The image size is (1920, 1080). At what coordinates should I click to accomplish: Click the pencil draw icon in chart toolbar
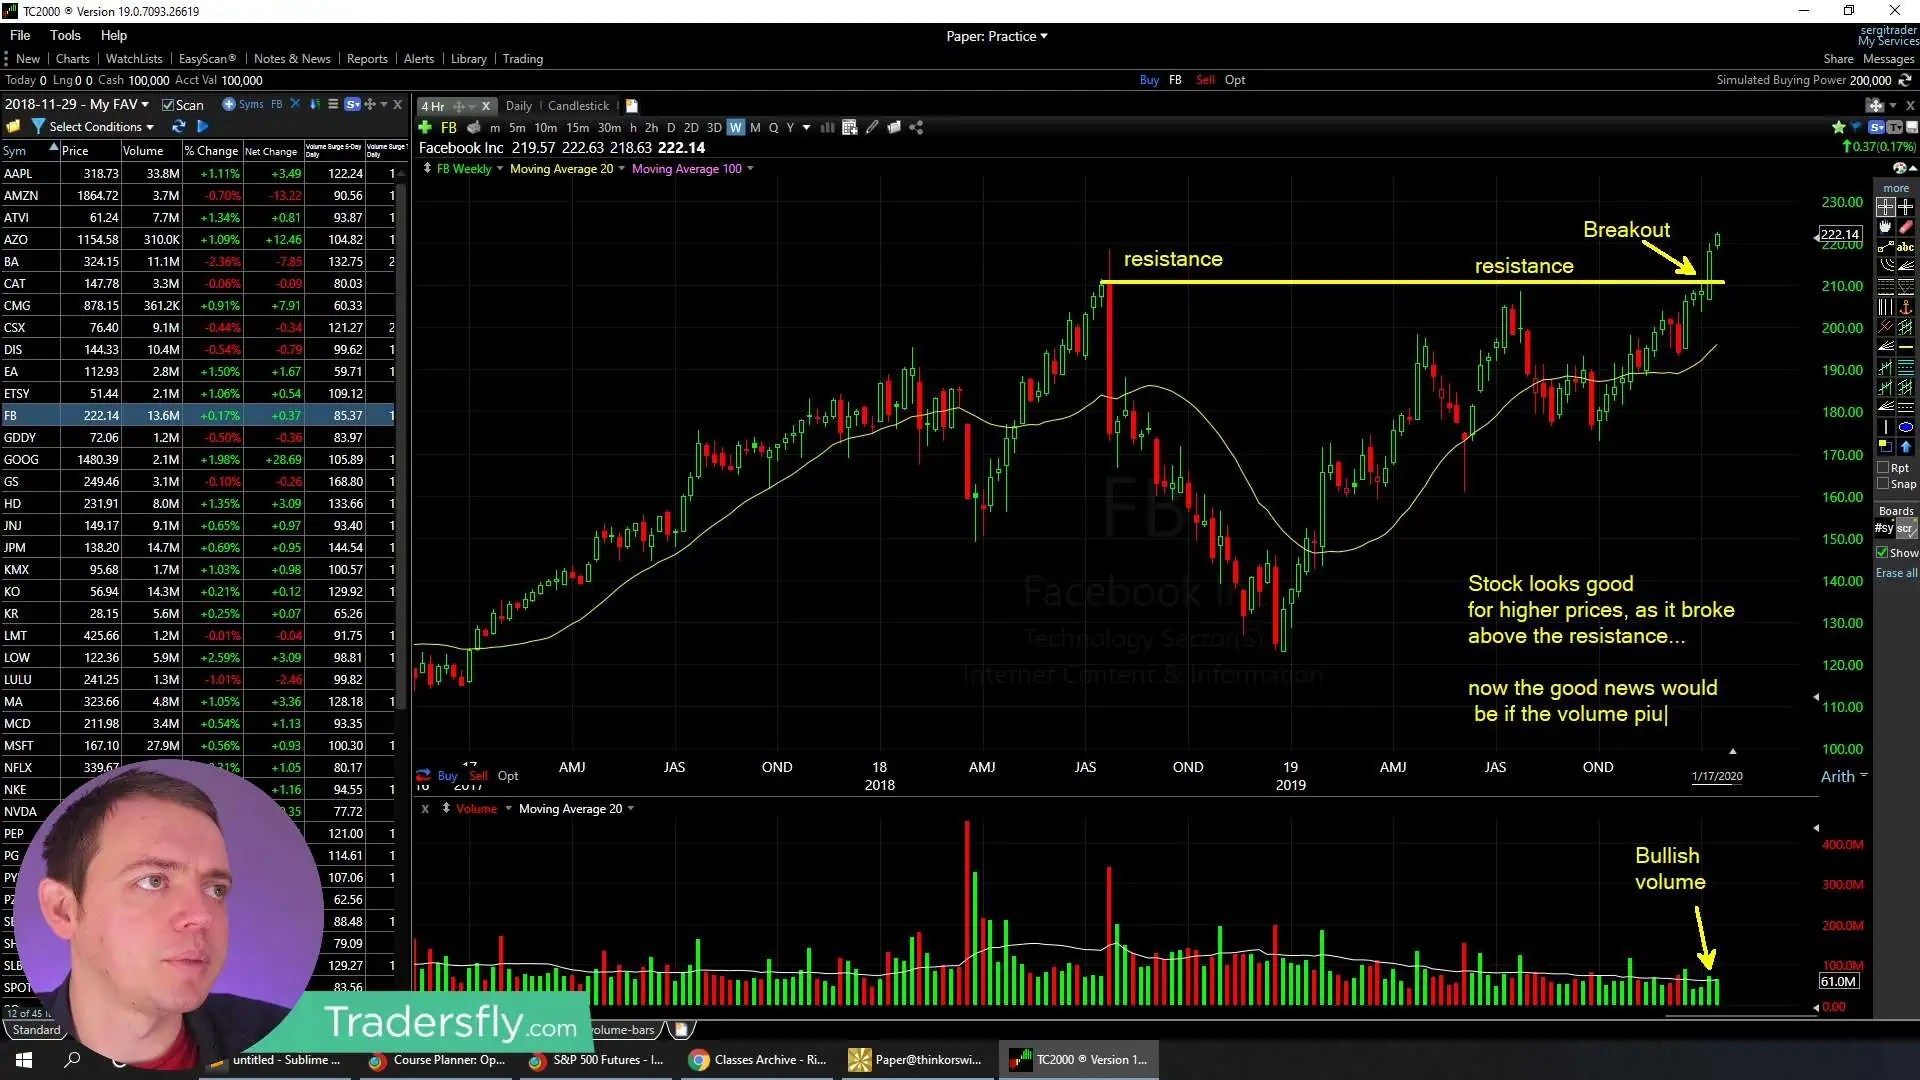coord(872,127)
